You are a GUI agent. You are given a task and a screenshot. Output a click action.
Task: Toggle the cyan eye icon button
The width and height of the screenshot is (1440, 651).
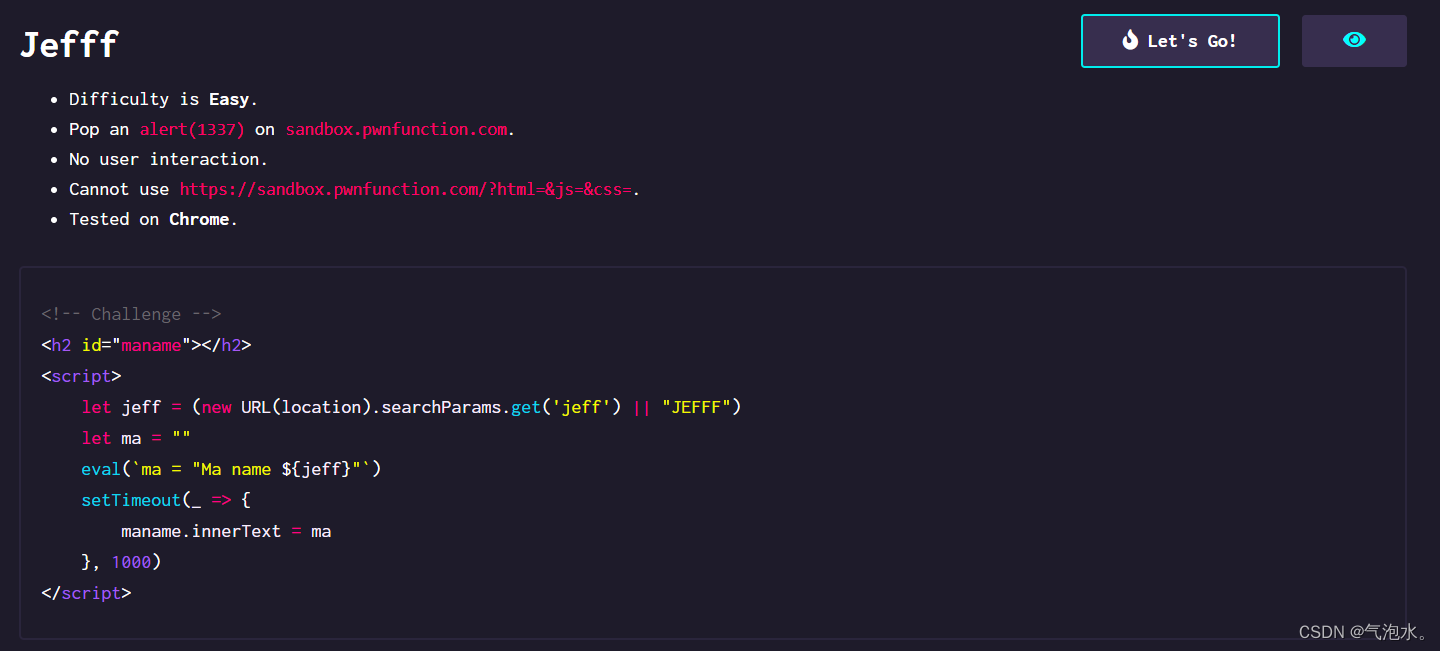tap(1354, 41)
